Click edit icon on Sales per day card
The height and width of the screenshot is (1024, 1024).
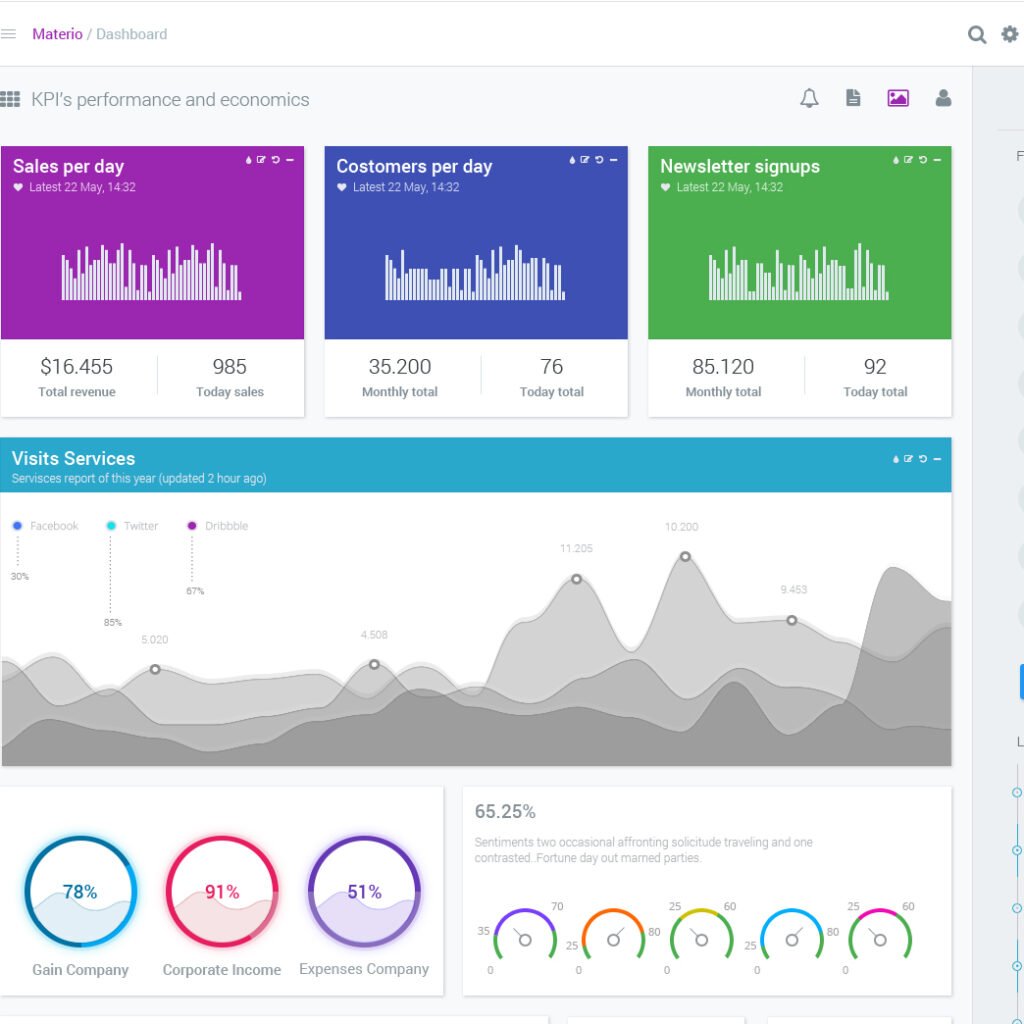click(x=262, y=160)
